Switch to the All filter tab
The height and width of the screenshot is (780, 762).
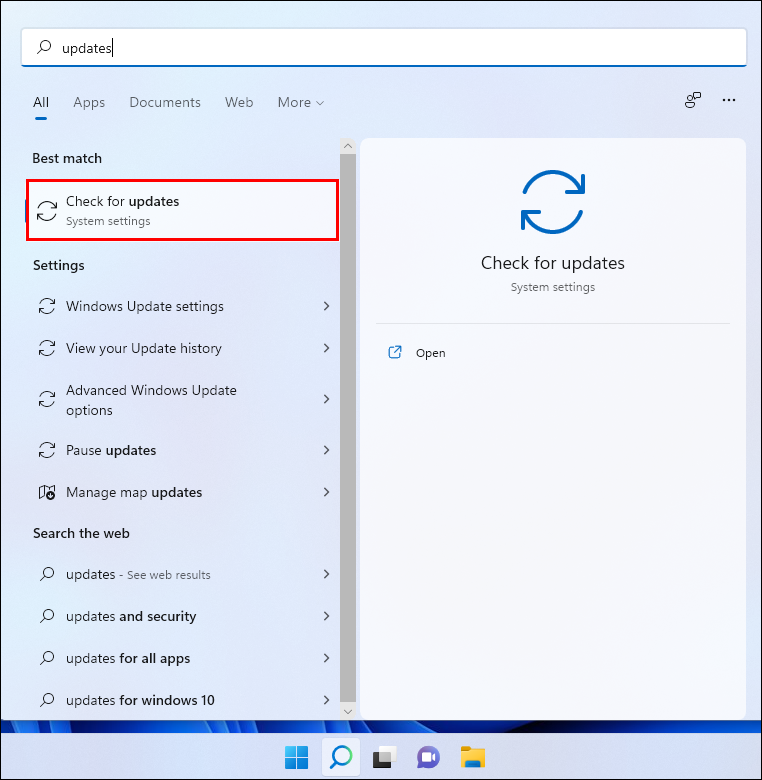[41, 102]
